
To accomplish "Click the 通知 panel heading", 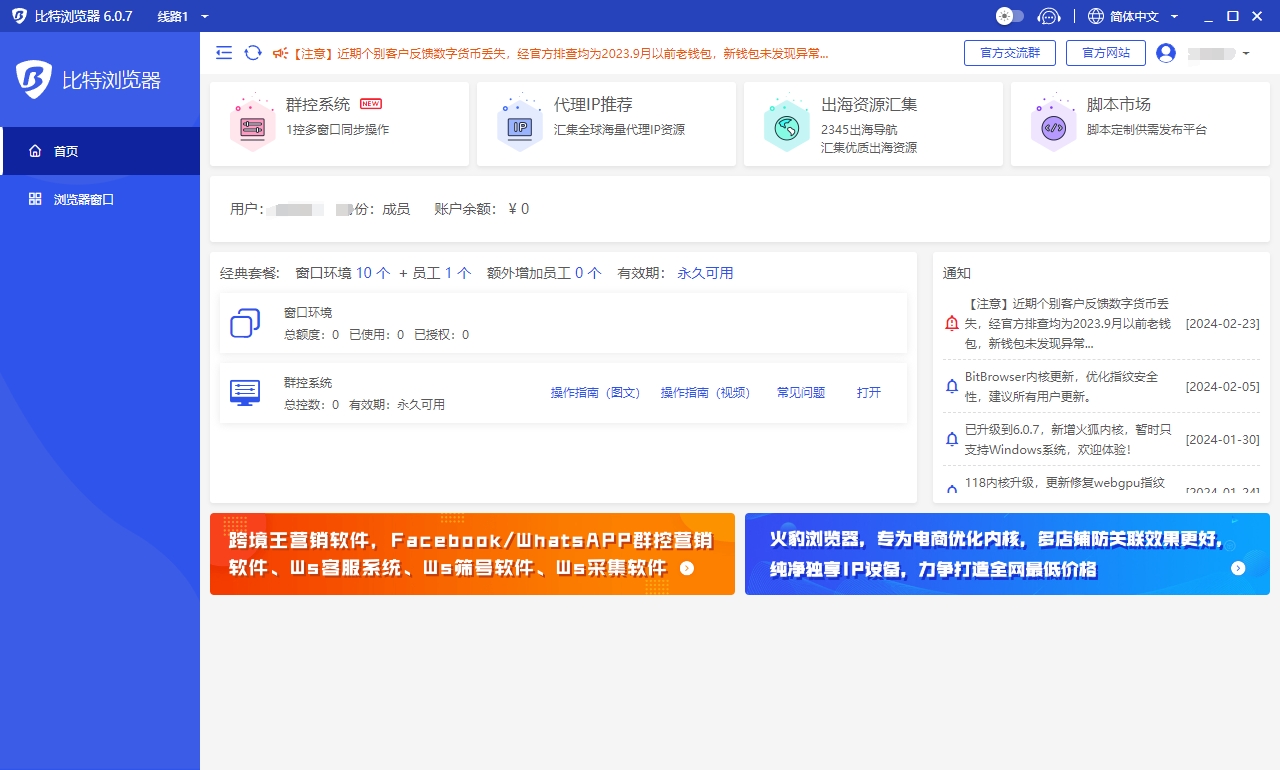I will tap(956, 273).
